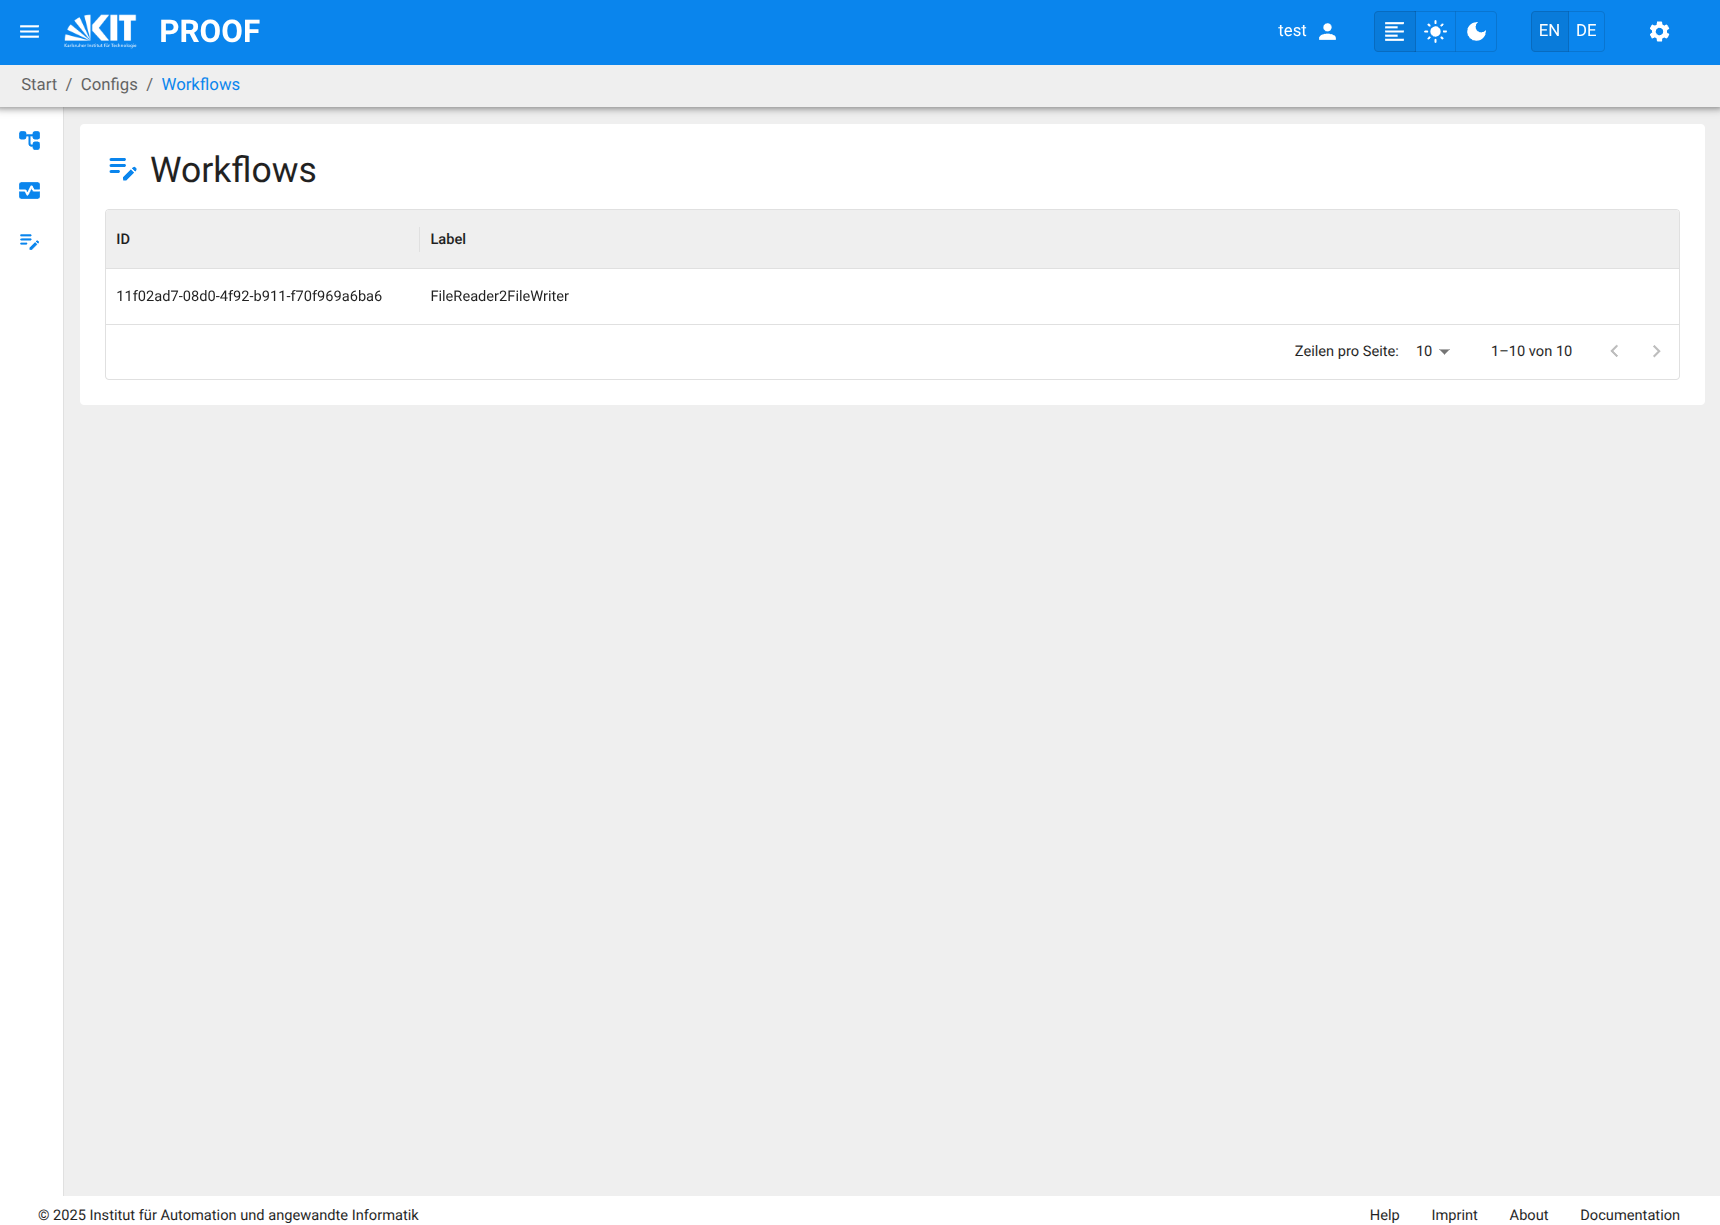Select the workflow tree icon in the sidebar

pyautogui.click(x=30, y=140)
